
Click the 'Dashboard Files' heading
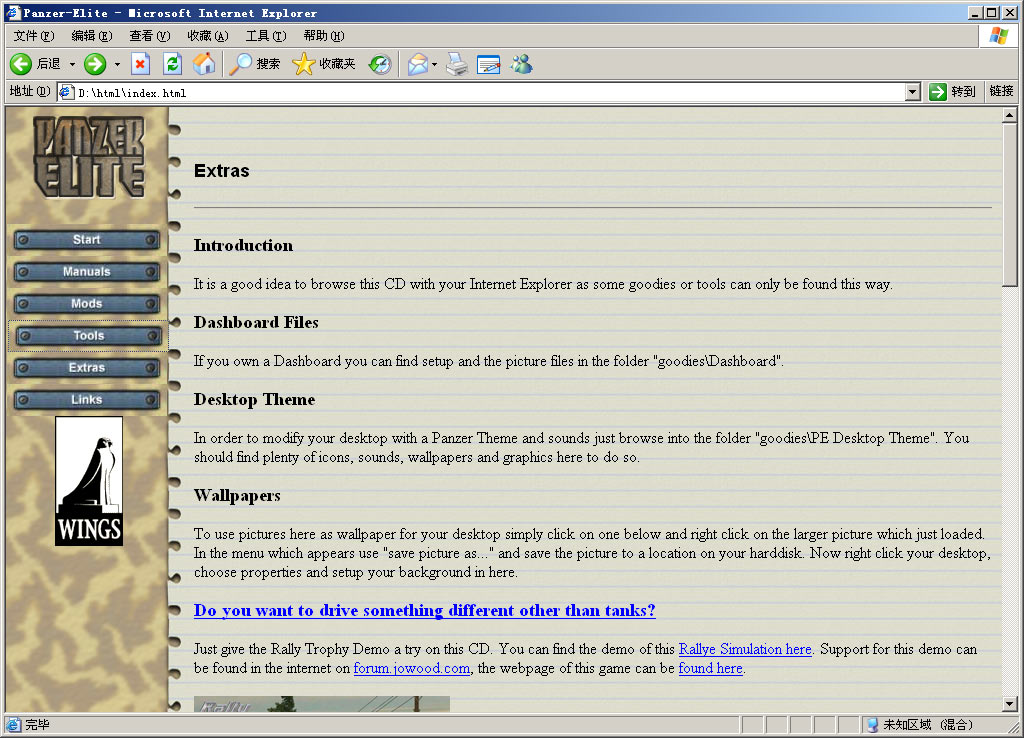coord(256,322)
